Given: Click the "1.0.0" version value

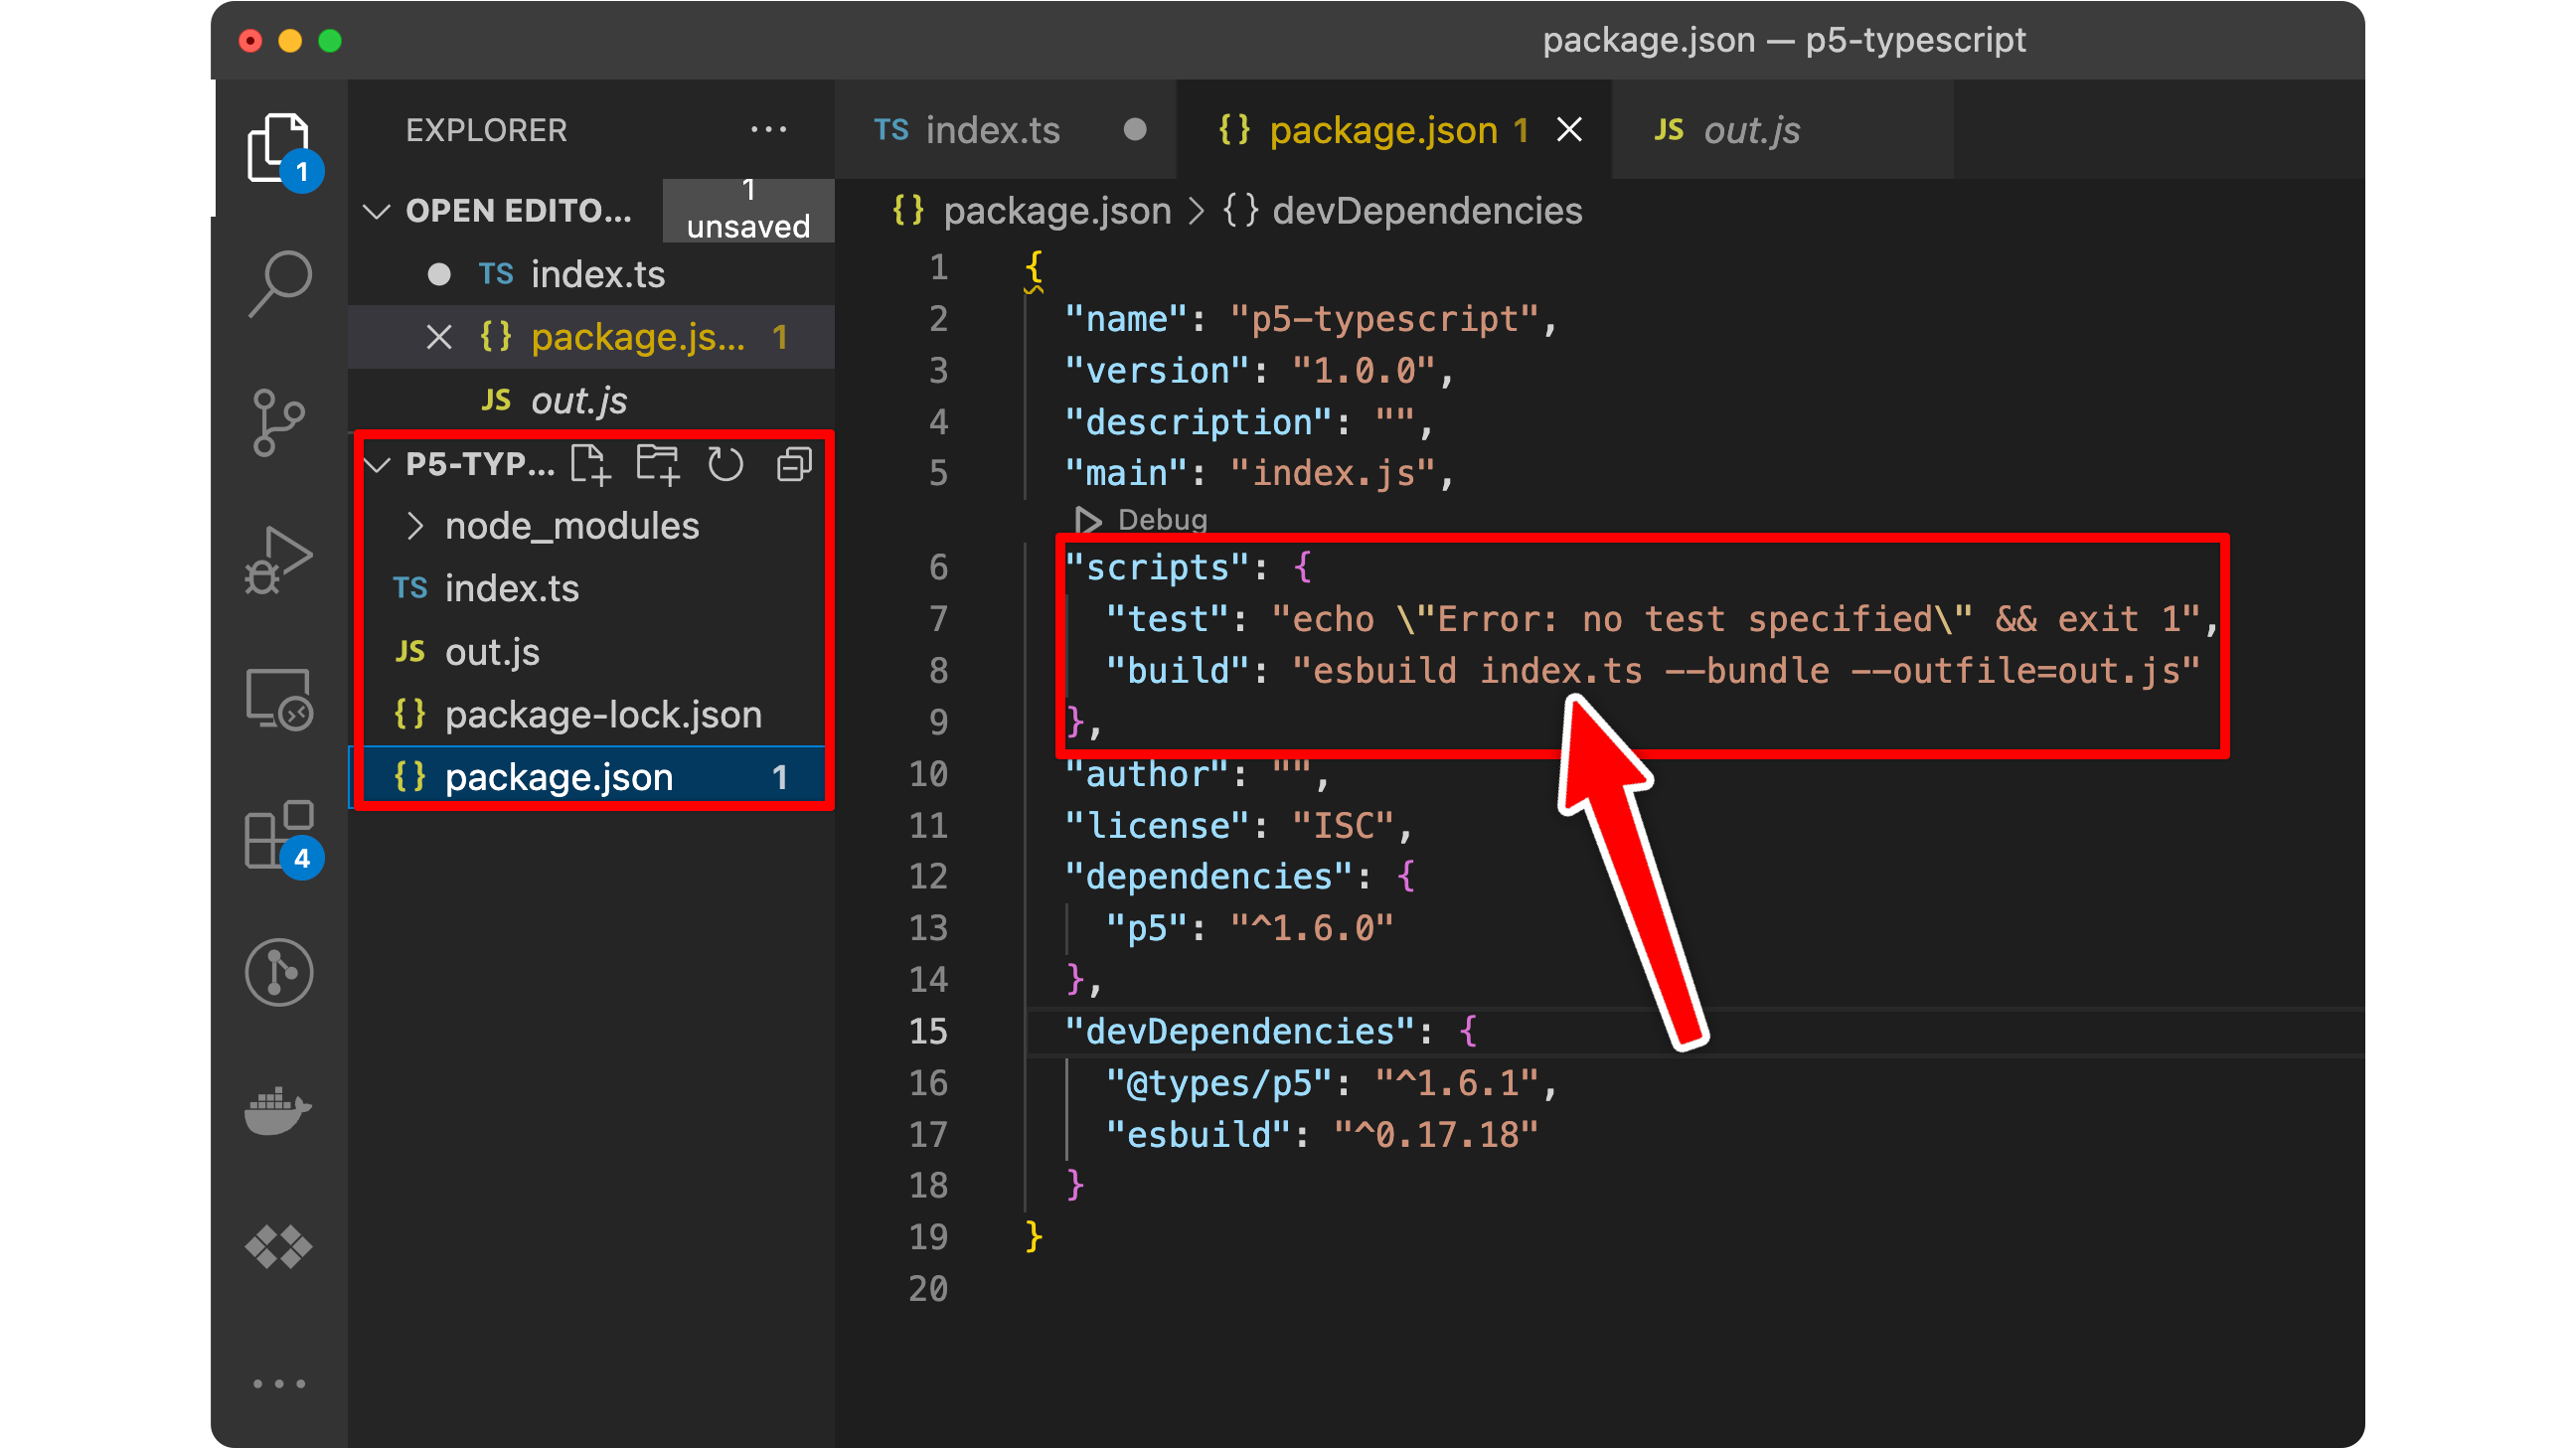Looking at the screenshot, I should [1363, 371].
